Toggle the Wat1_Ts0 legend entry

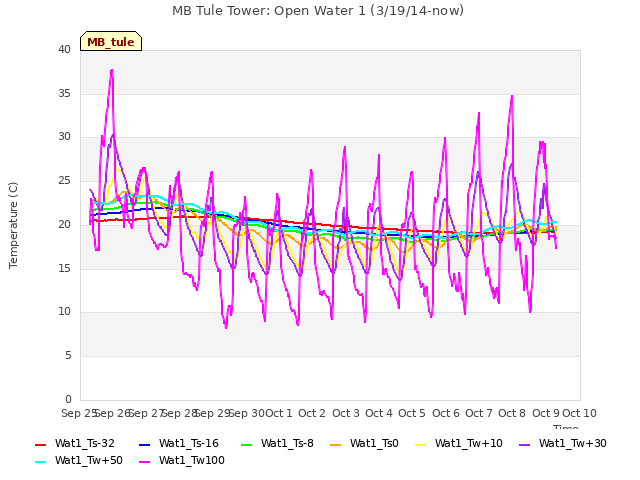364,444
